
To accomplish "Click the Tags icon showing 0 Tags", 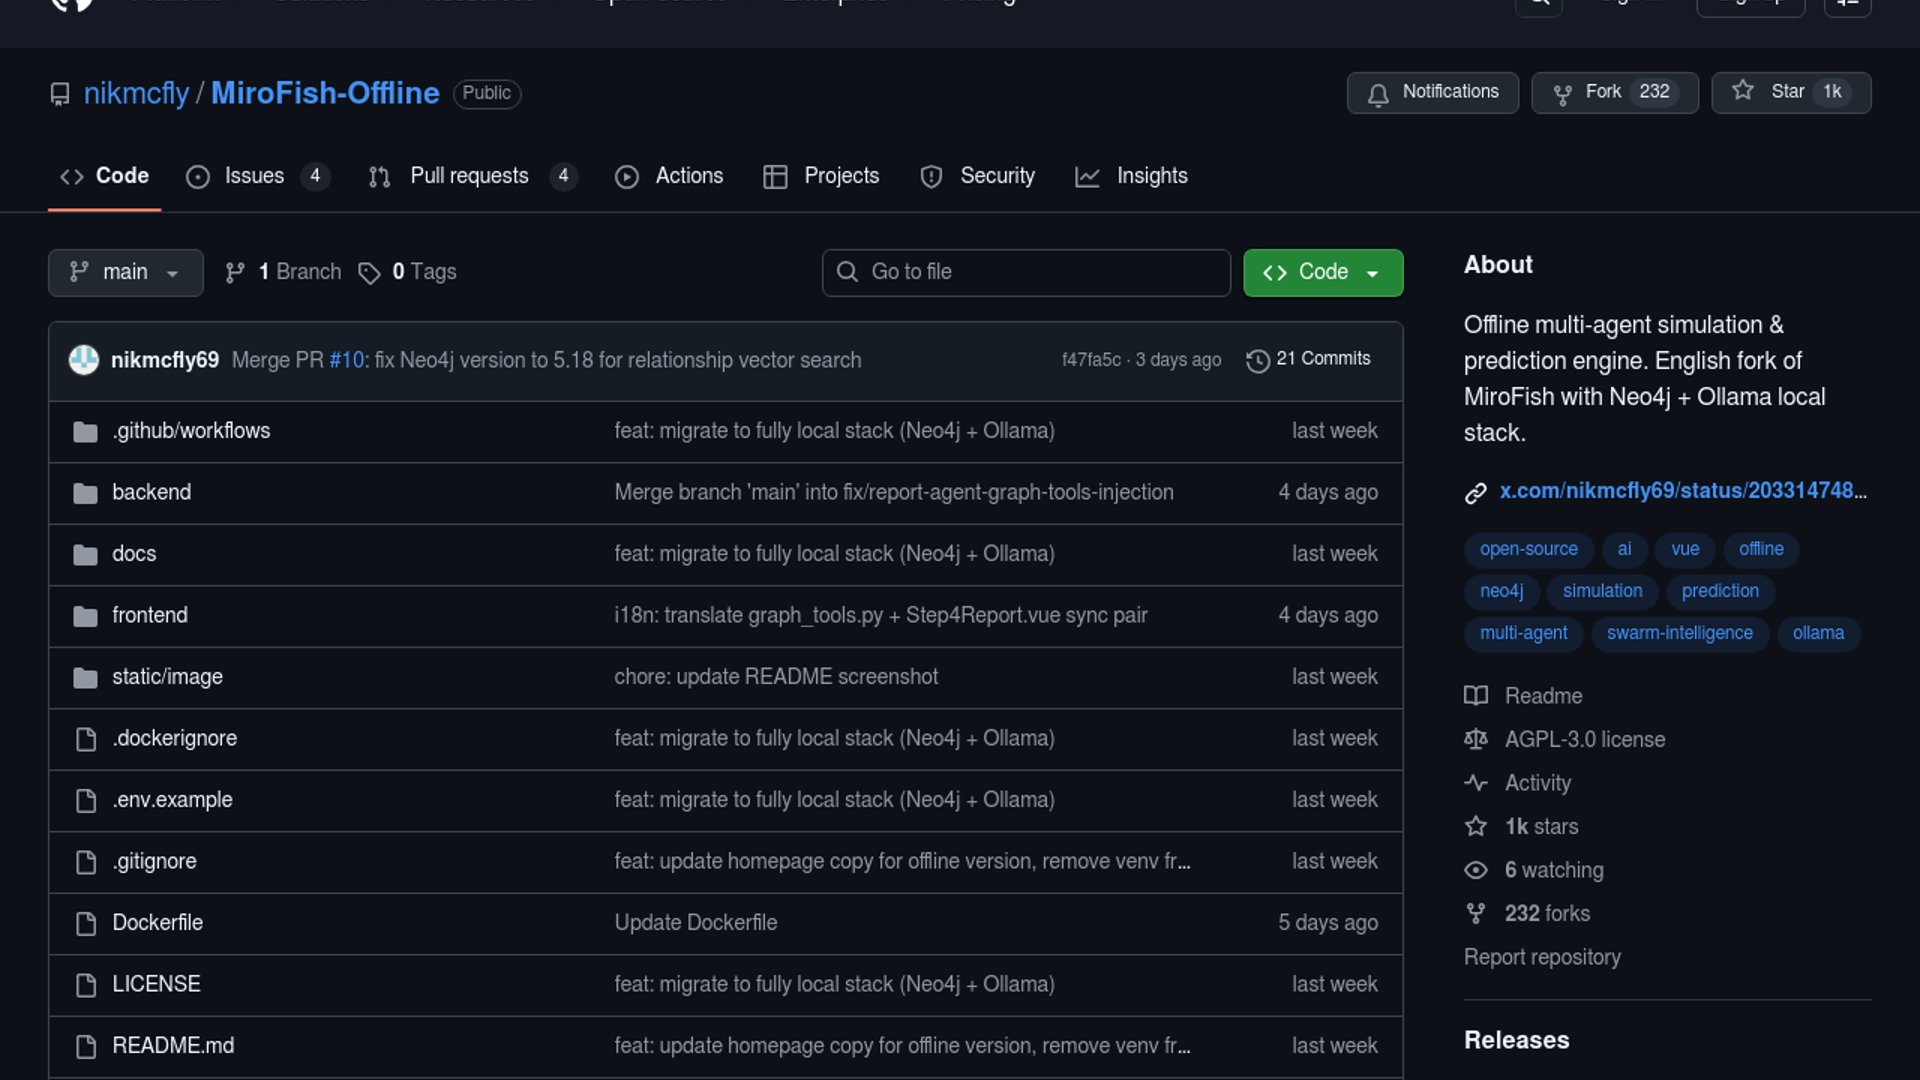I will (x=369, y=273).
